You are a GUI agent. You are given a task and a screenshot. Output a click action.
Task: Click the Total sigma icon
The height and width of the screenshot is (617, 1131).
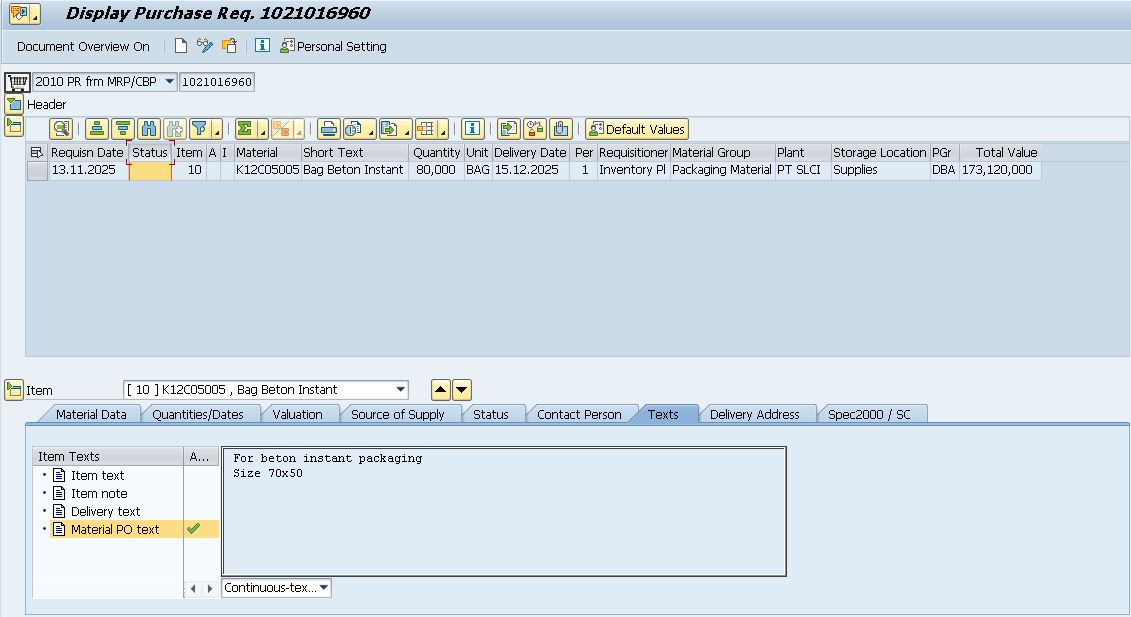coord(245,129)
